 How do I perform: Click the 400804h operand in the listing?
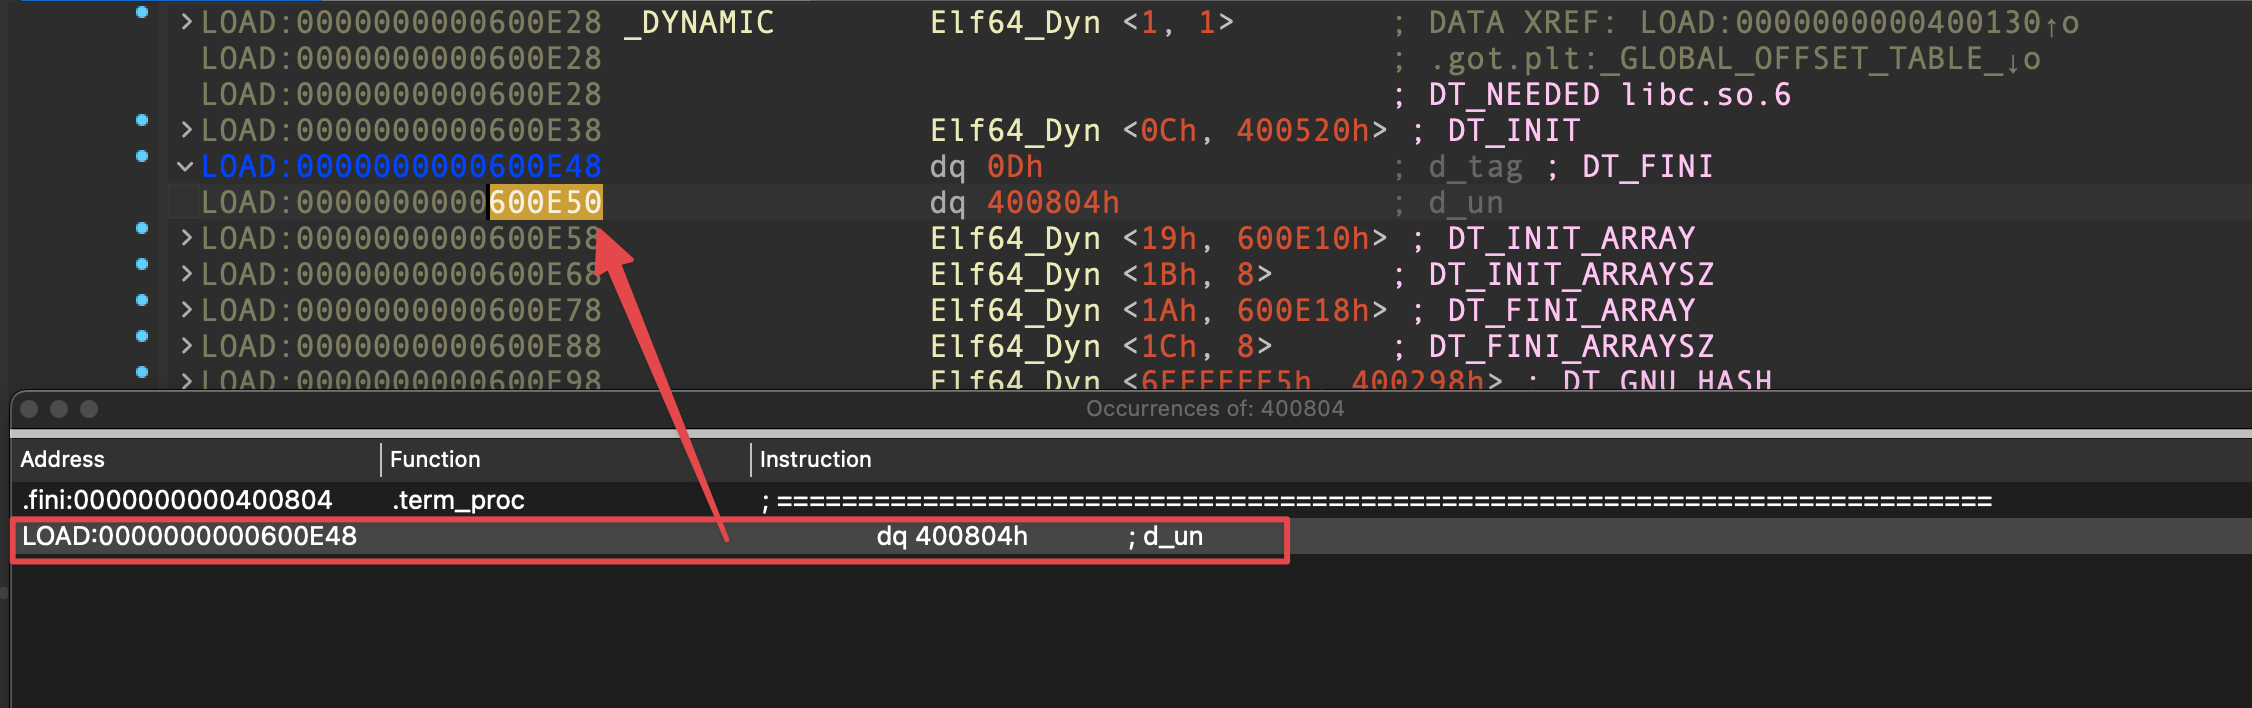click(x=1053, y=202)
